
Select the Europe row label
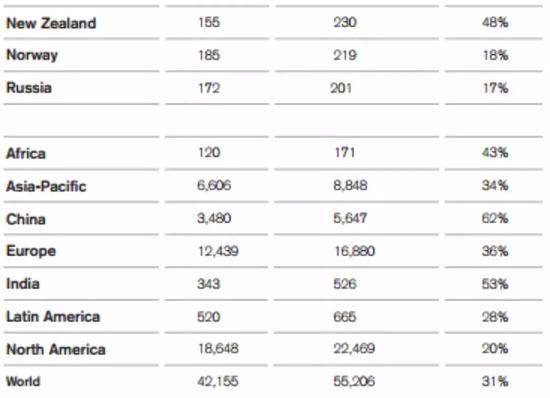point(31,251)
